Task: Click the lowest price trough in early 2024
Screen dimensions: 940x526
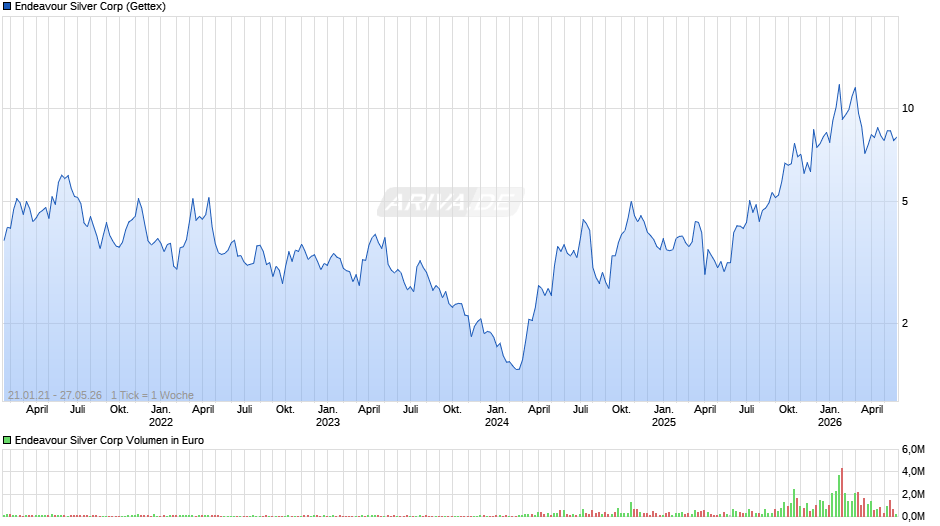Action: tap(518, 369)
